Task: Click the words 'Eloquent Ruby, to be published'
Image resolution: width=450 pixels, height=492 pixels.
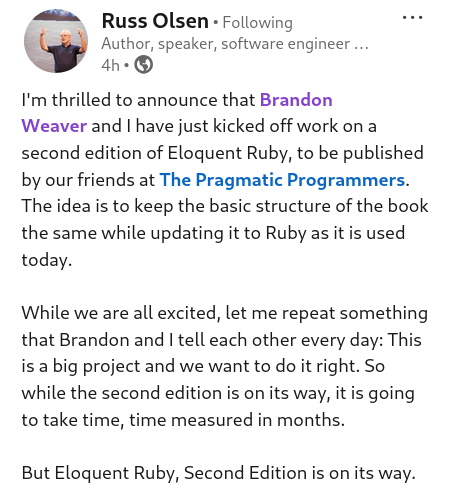Action: coord(295,153)
